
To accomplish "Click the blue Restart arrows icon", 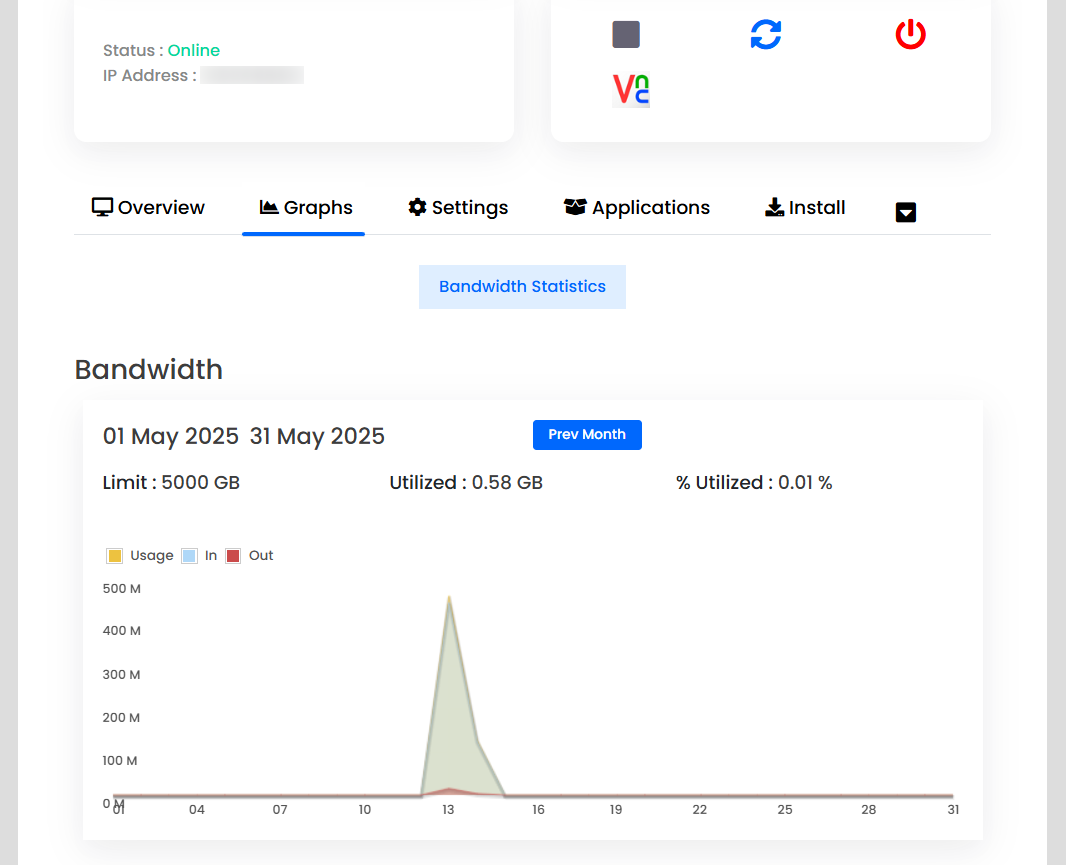I will pos(766,35).
